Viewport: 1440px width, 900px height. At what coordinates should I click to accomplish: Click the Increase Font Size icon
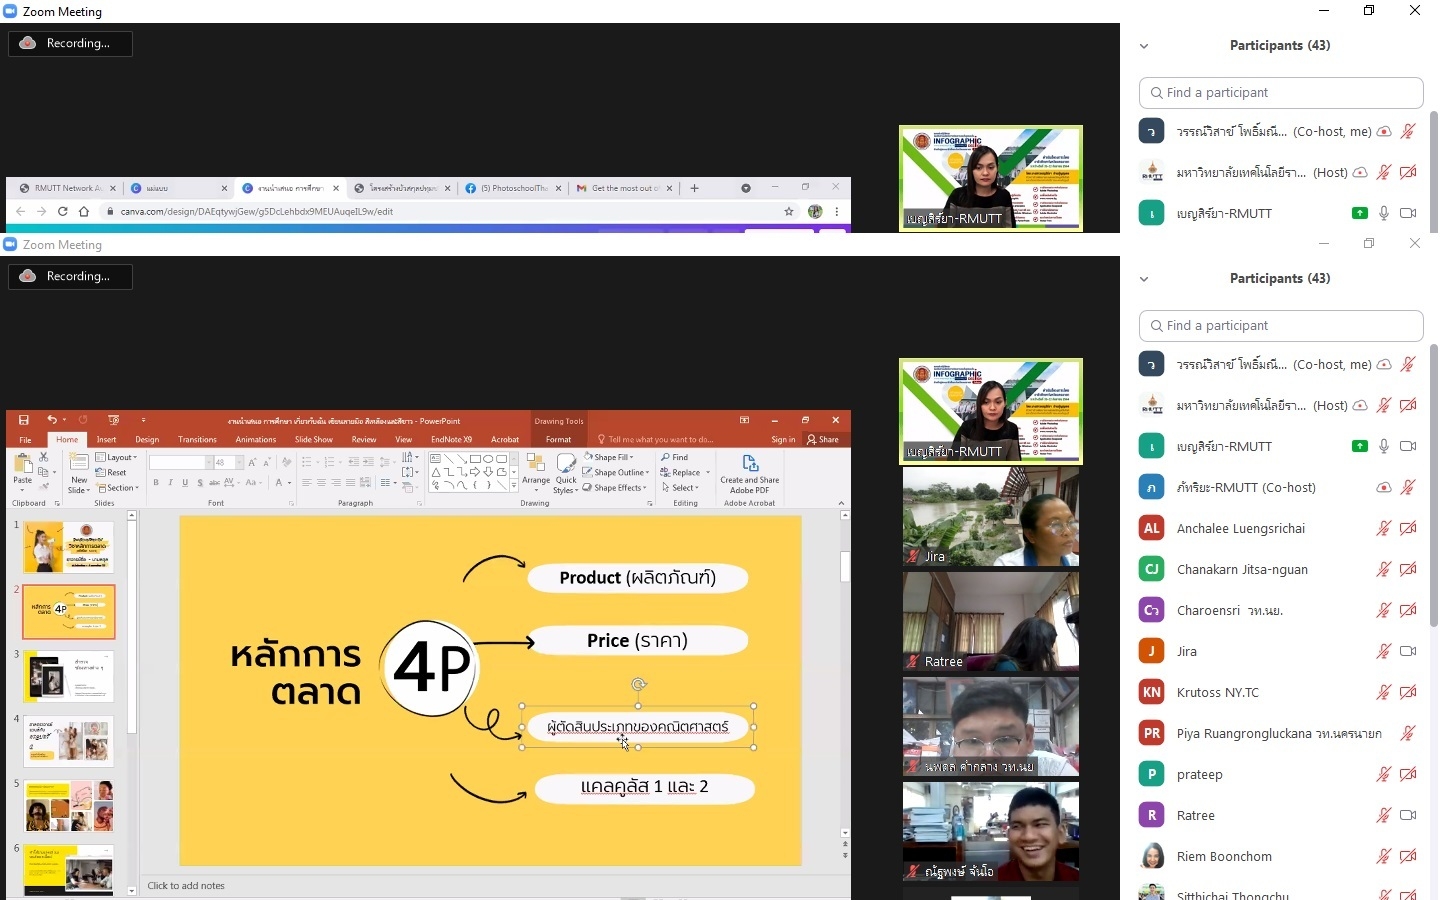pos(252,462)
